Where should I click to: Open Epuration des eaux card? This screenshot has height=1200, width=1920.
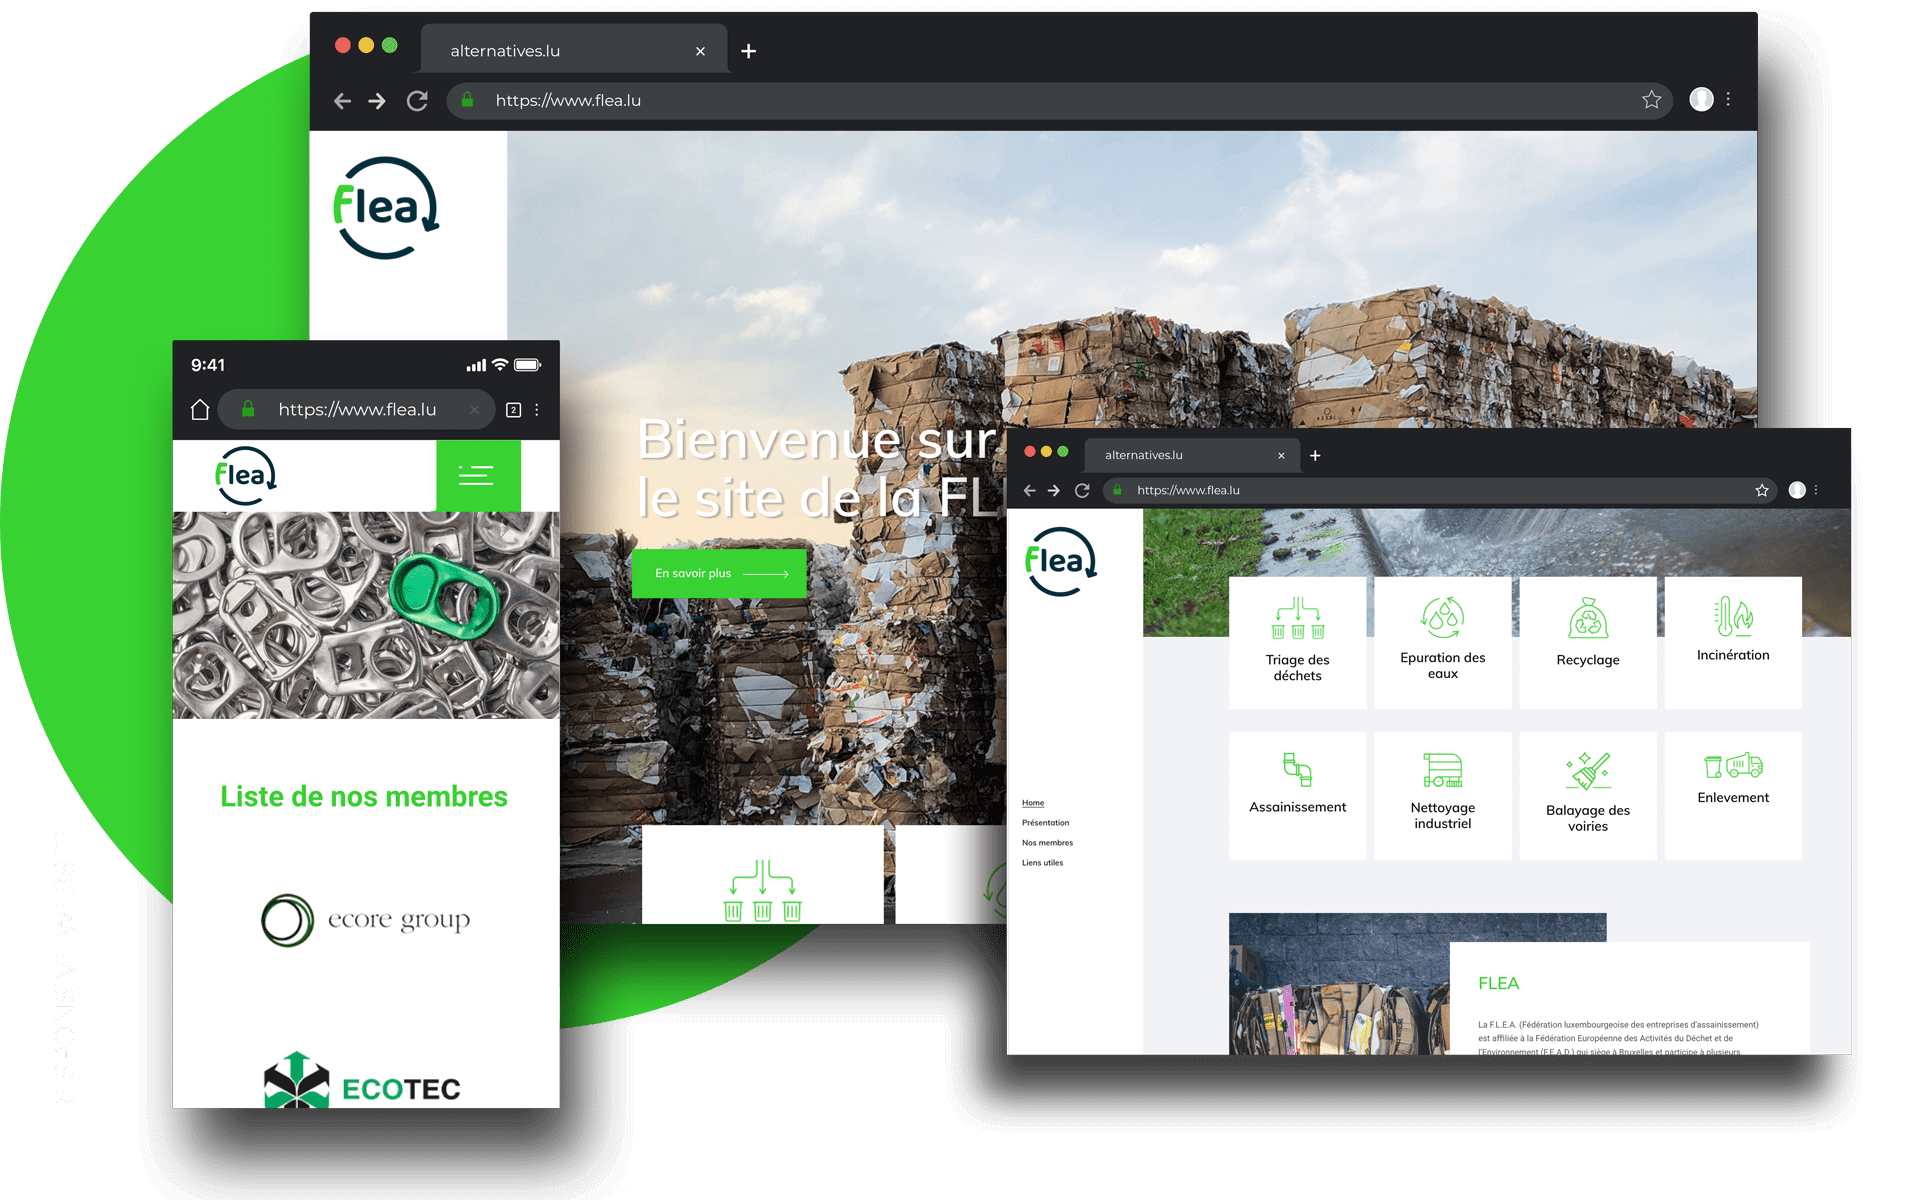coord(1442,642)
